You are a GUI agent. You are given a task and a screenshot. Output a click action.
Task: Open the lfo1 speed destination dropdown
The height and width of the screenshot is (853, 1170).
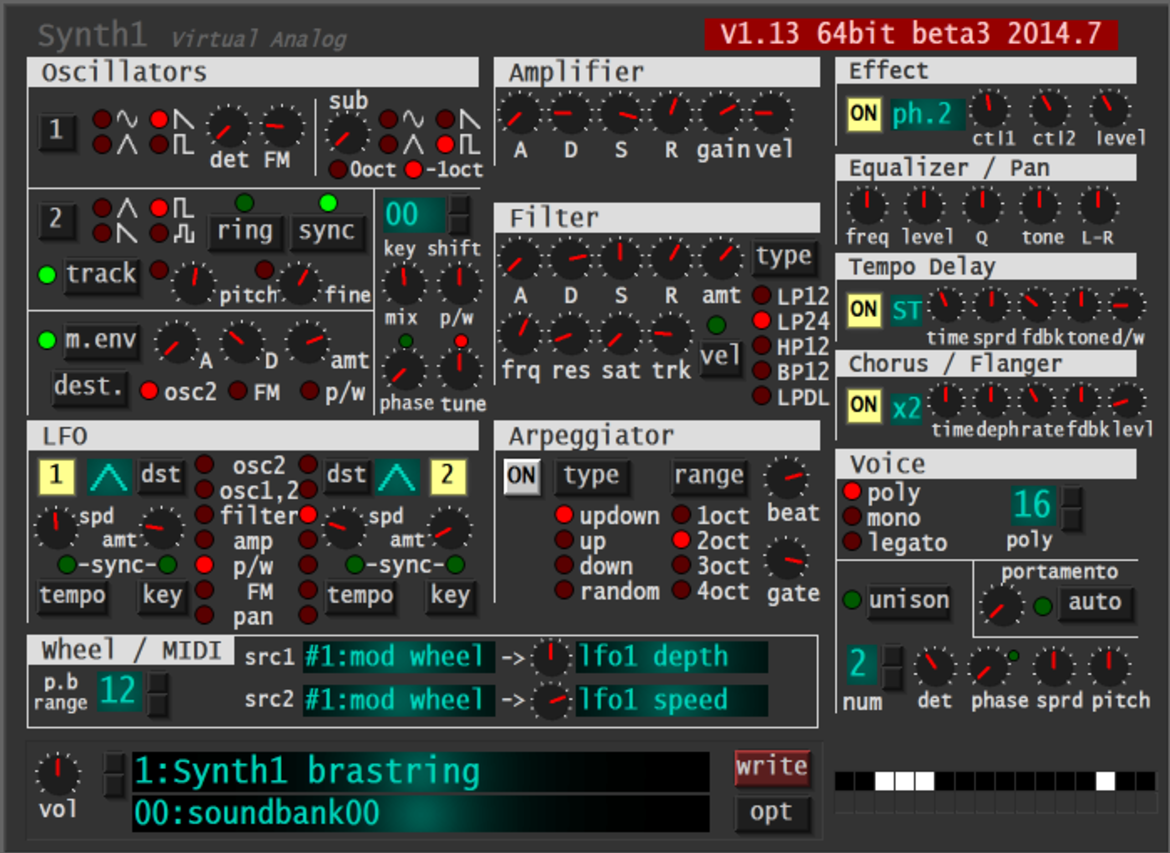click(x=672, y=700)
